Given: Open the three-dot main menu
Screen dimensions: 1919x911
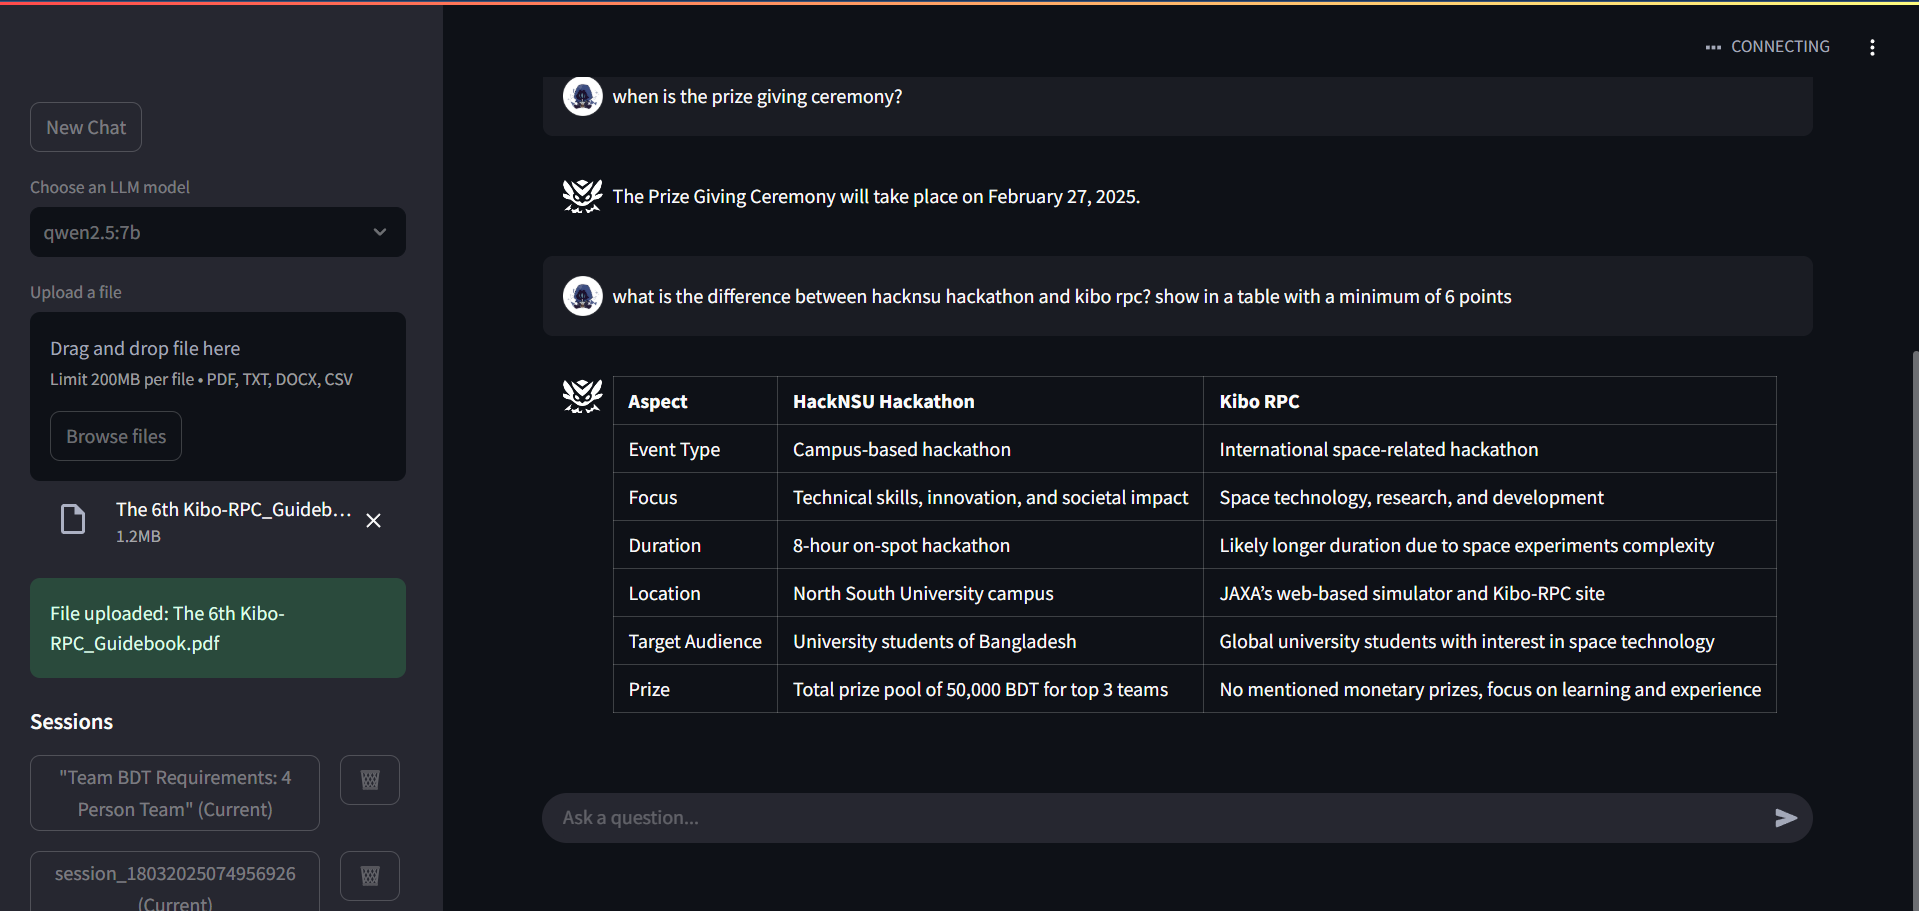Looking at the screenshot, I should pyautogui.click(x=1872, y=47).
